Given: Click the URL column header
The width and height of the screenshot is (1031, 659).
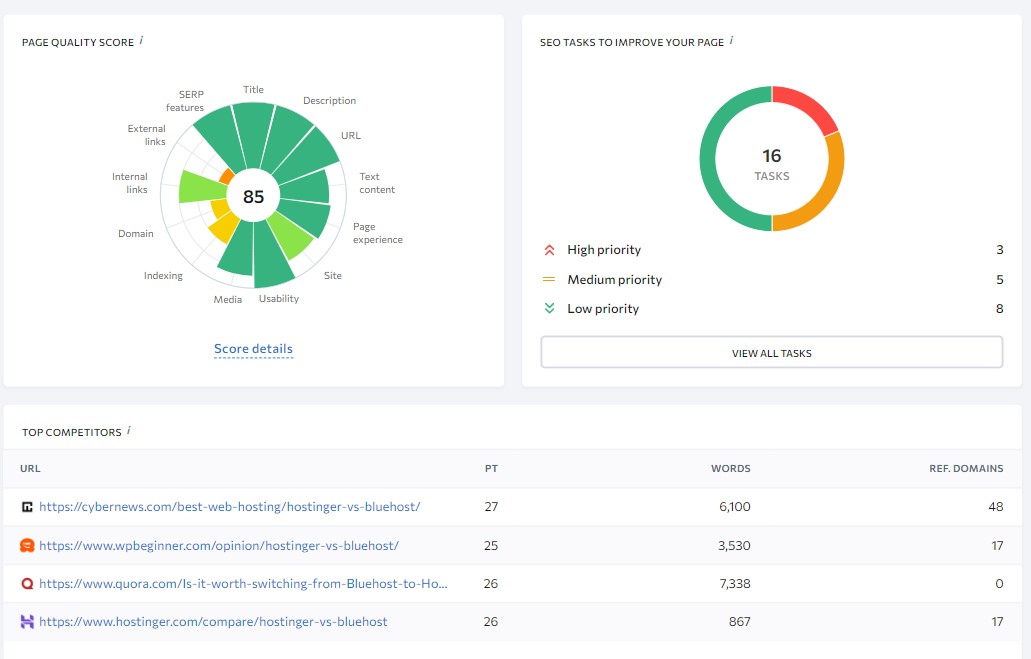Looking at the screenshot, I should (x=30, y=469).
